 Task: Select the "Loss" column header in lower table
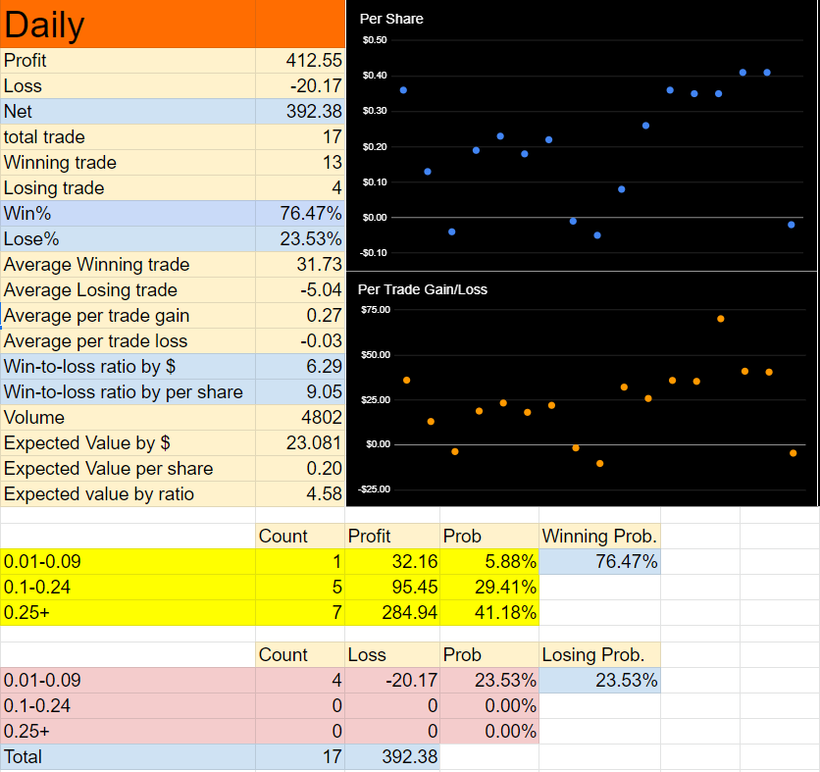click(391, 655)
